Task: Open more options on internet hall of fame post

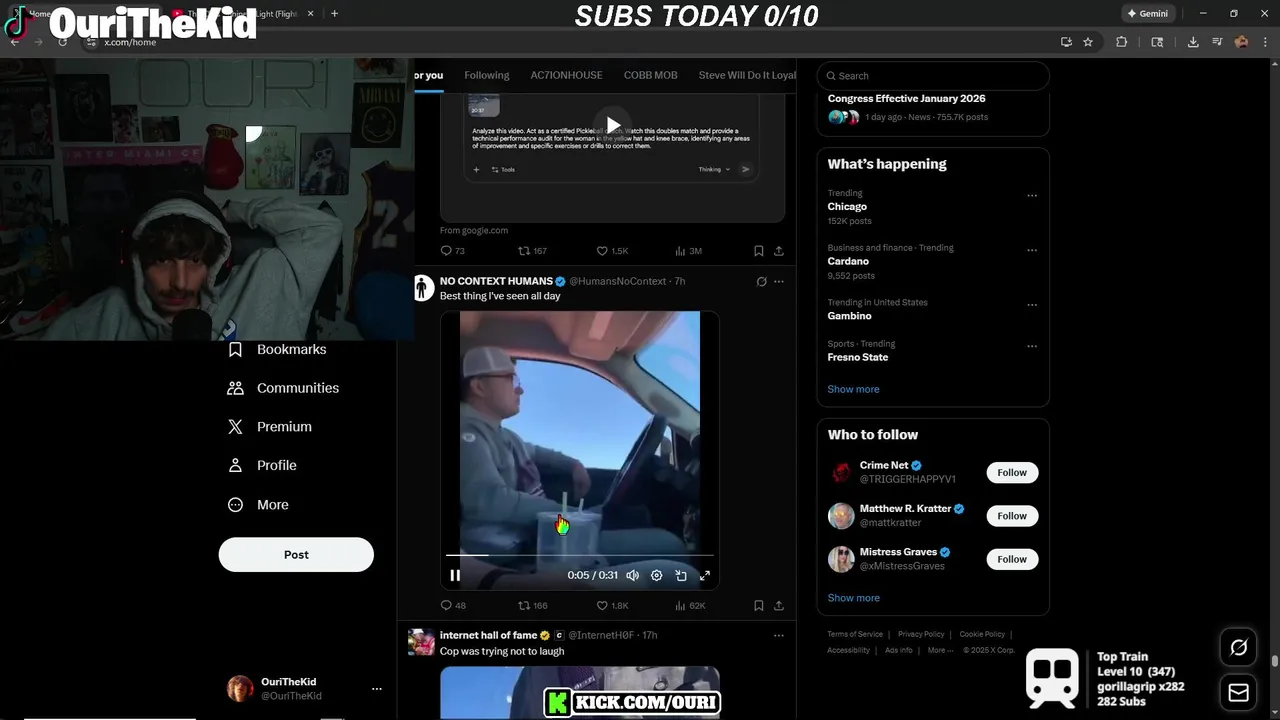Action: (x=779, y=635)
